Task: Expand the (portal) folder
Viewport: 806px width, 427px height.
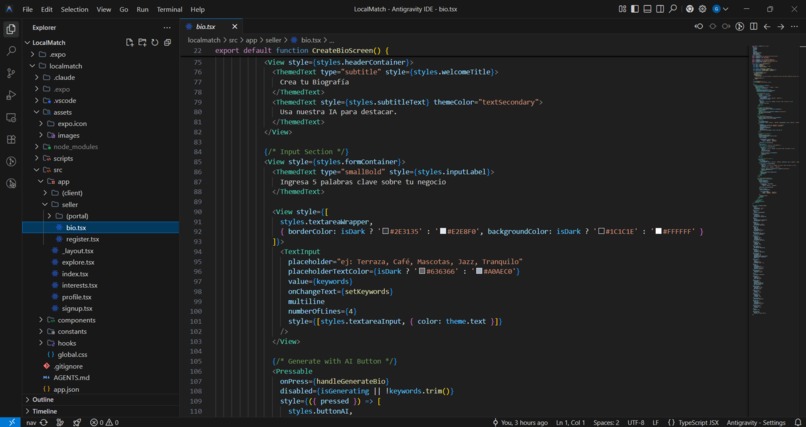Action: click(101, 216)
